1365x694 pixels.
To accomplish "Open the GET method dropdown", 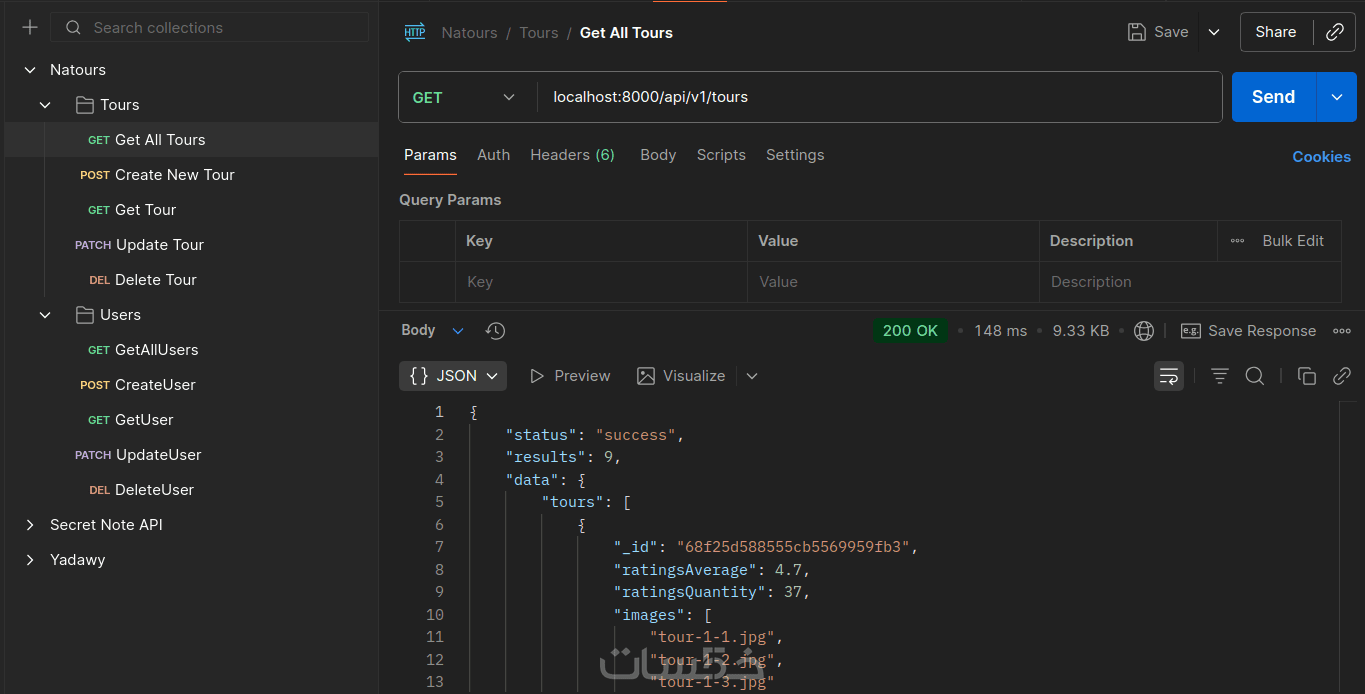I will click(465, 97).
